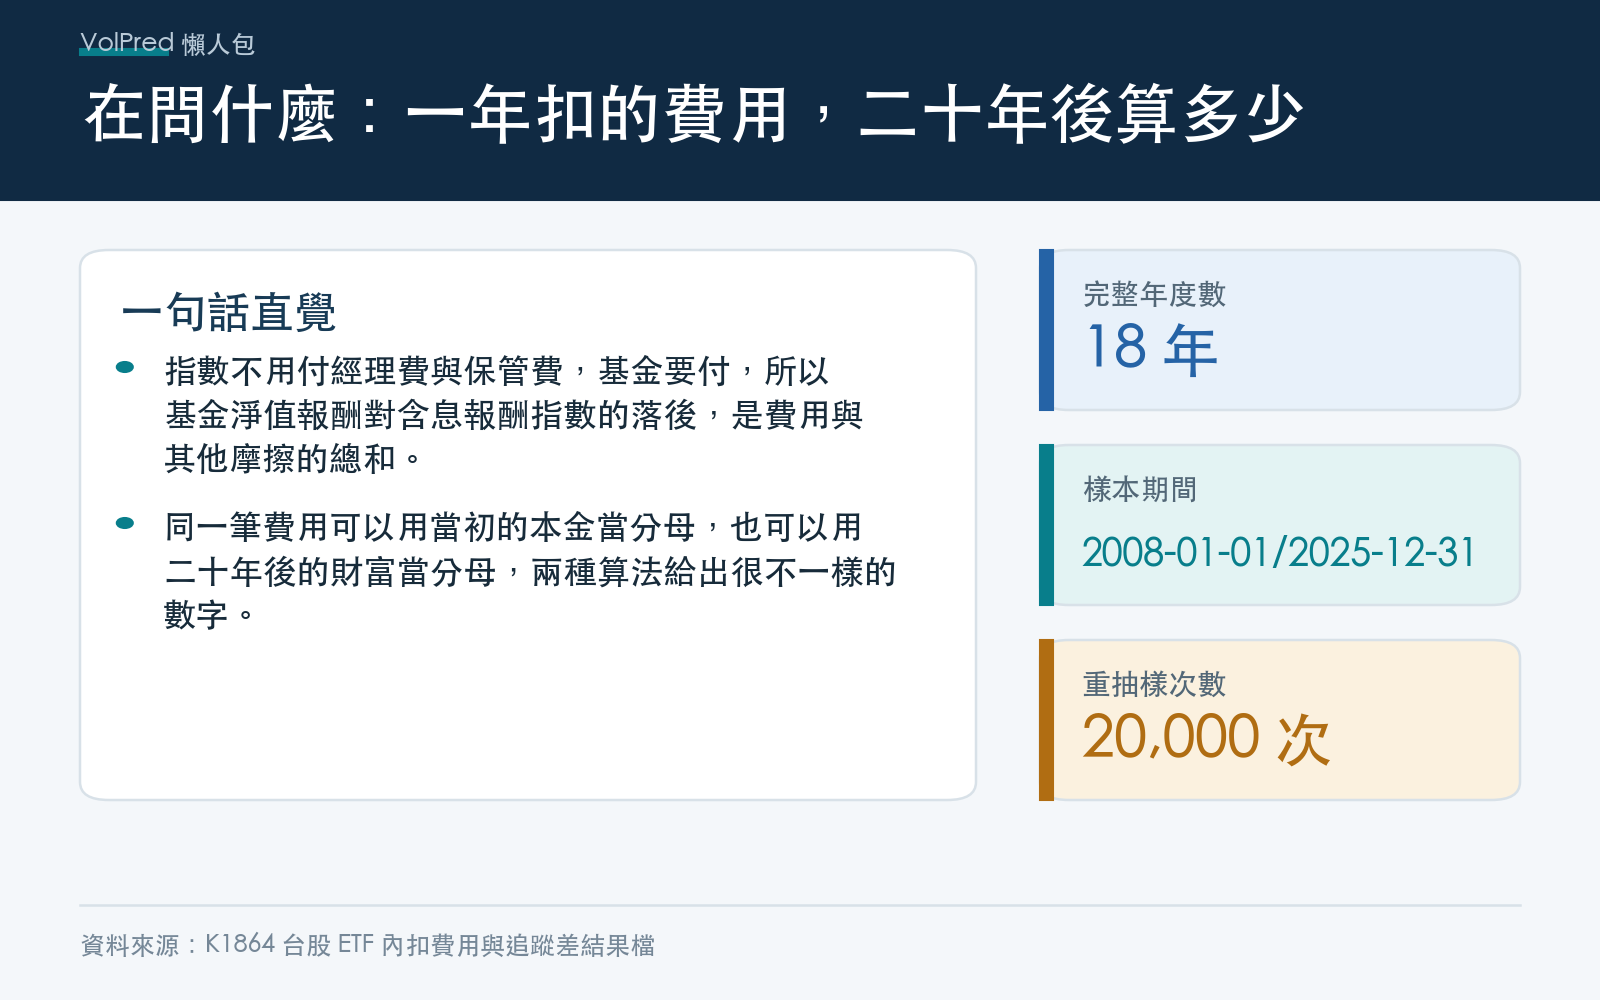Click the 18 年 value
The image size is (1600, 1000).
point(1151,349)
